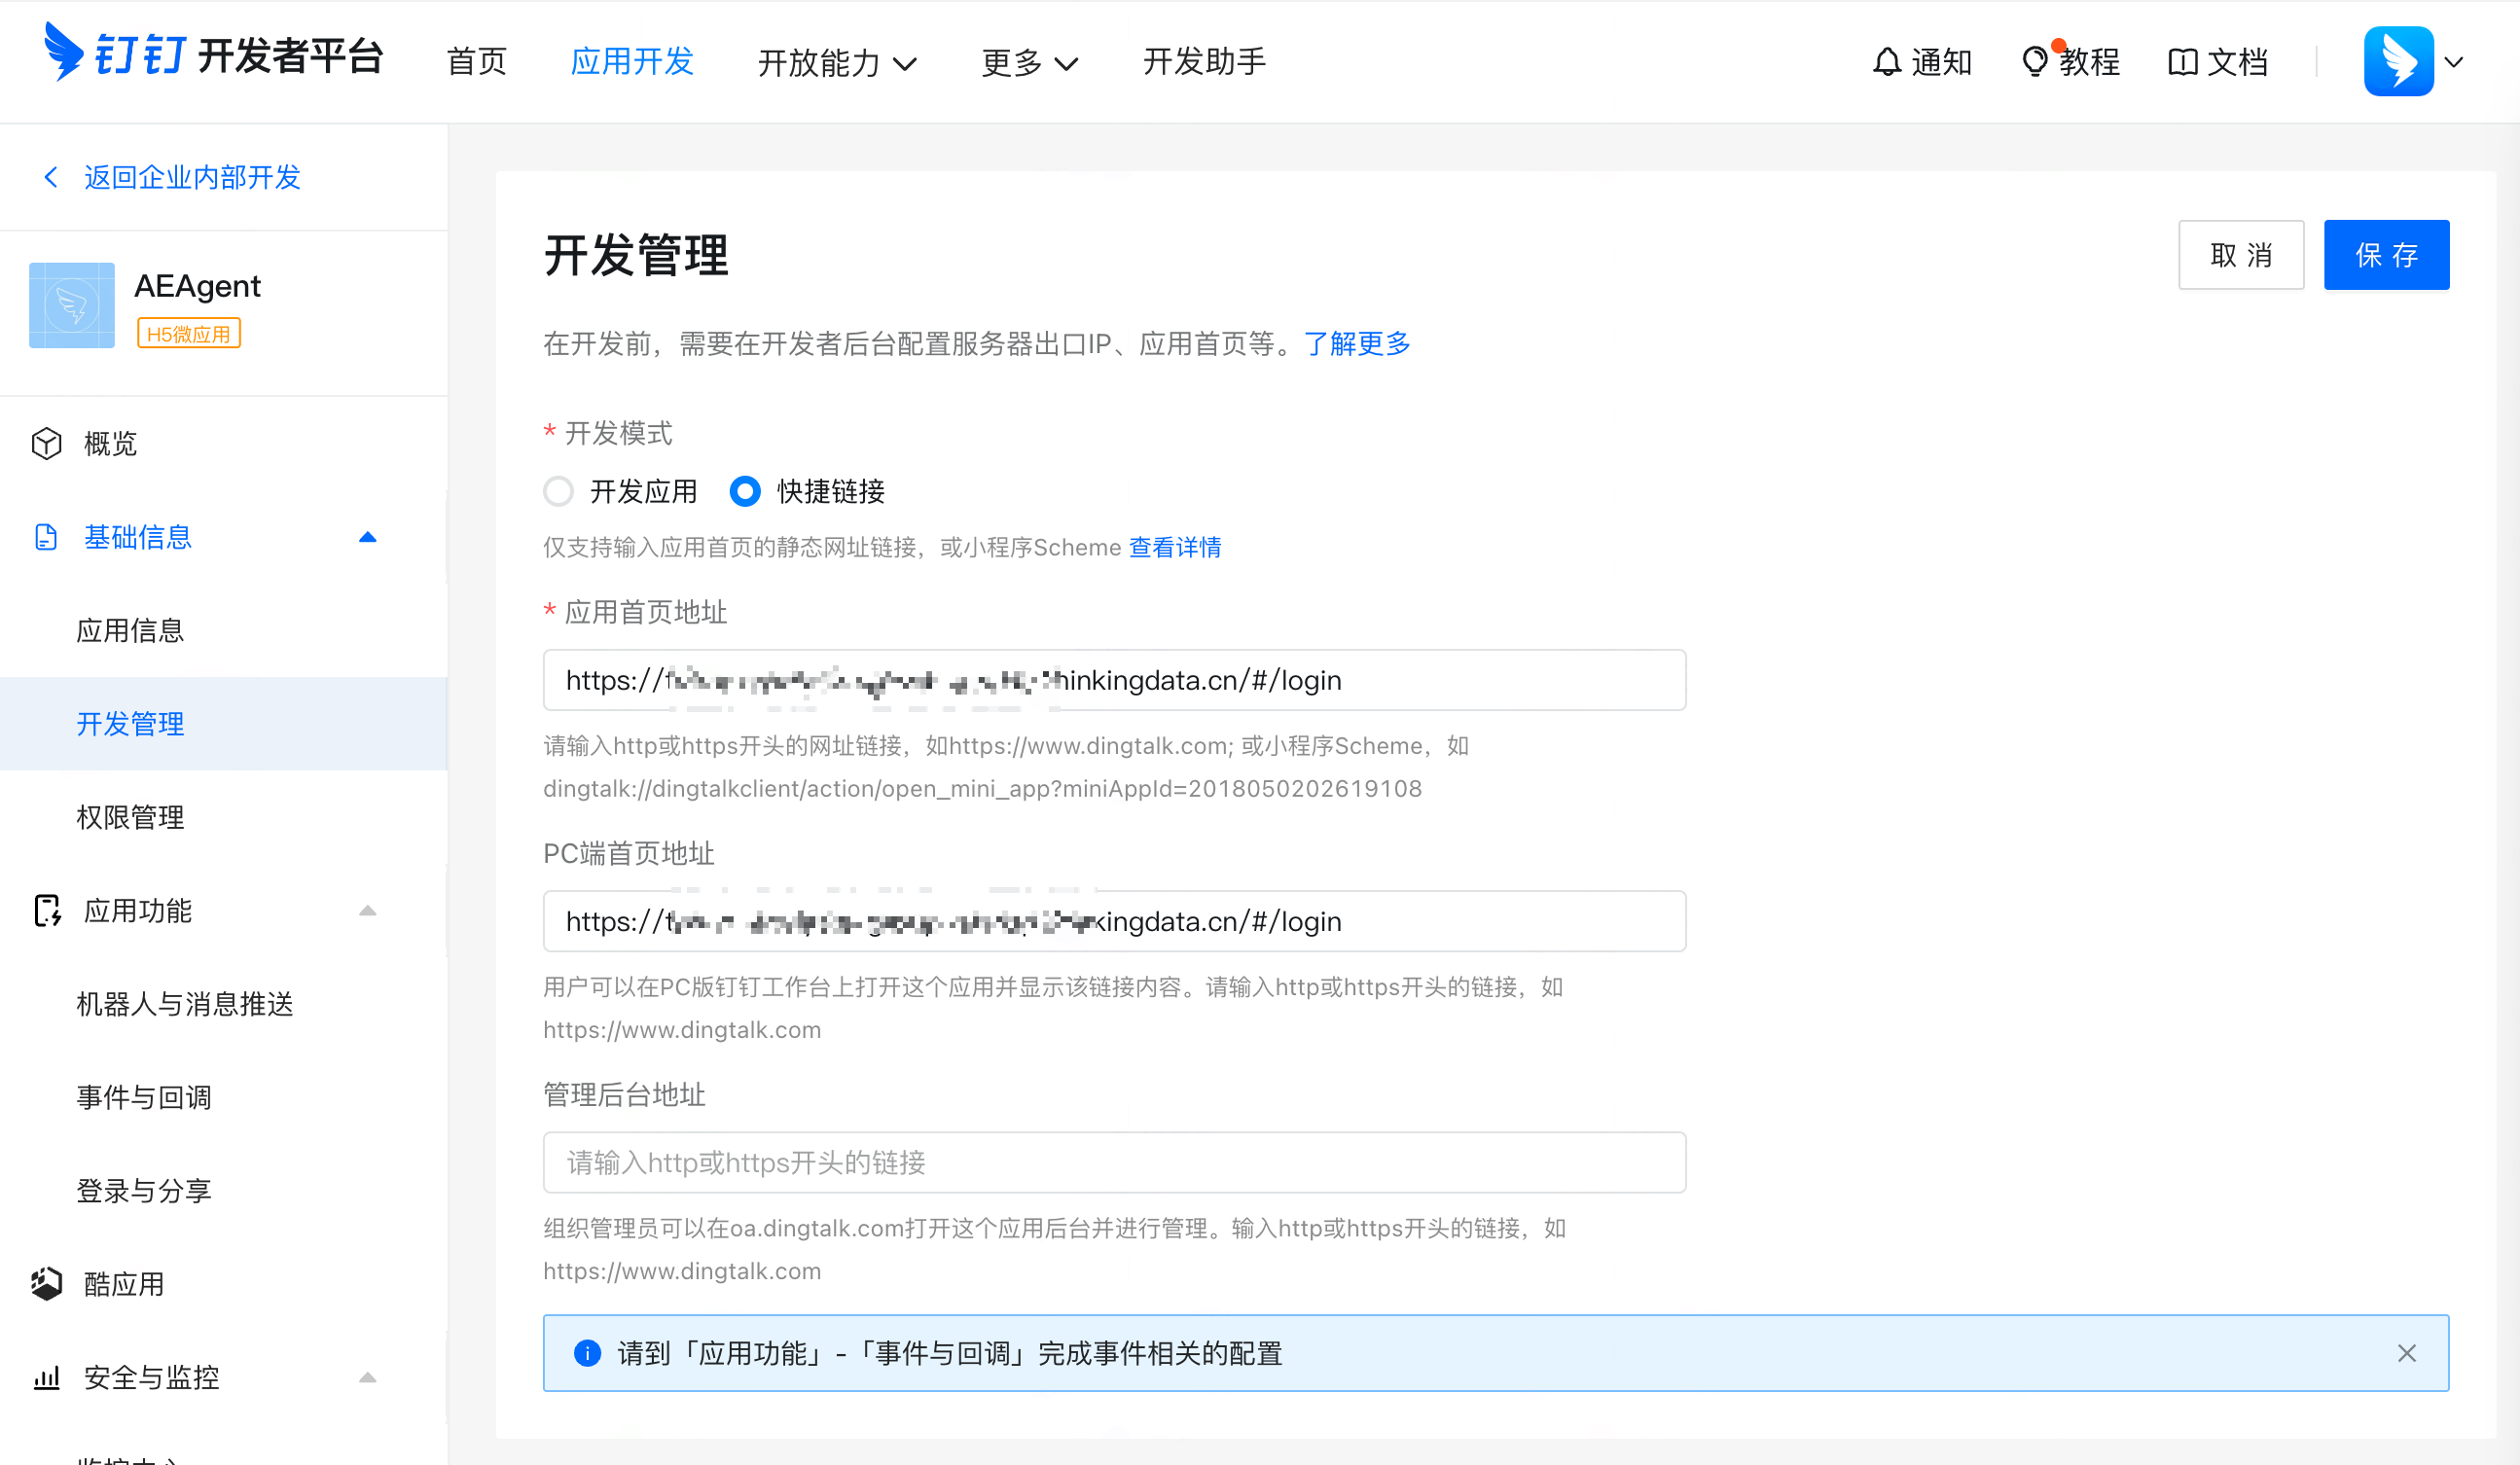Click the 安全与监控 chart icon
Viewport: 2520px width, 1465px height.
coord(46,1377)
